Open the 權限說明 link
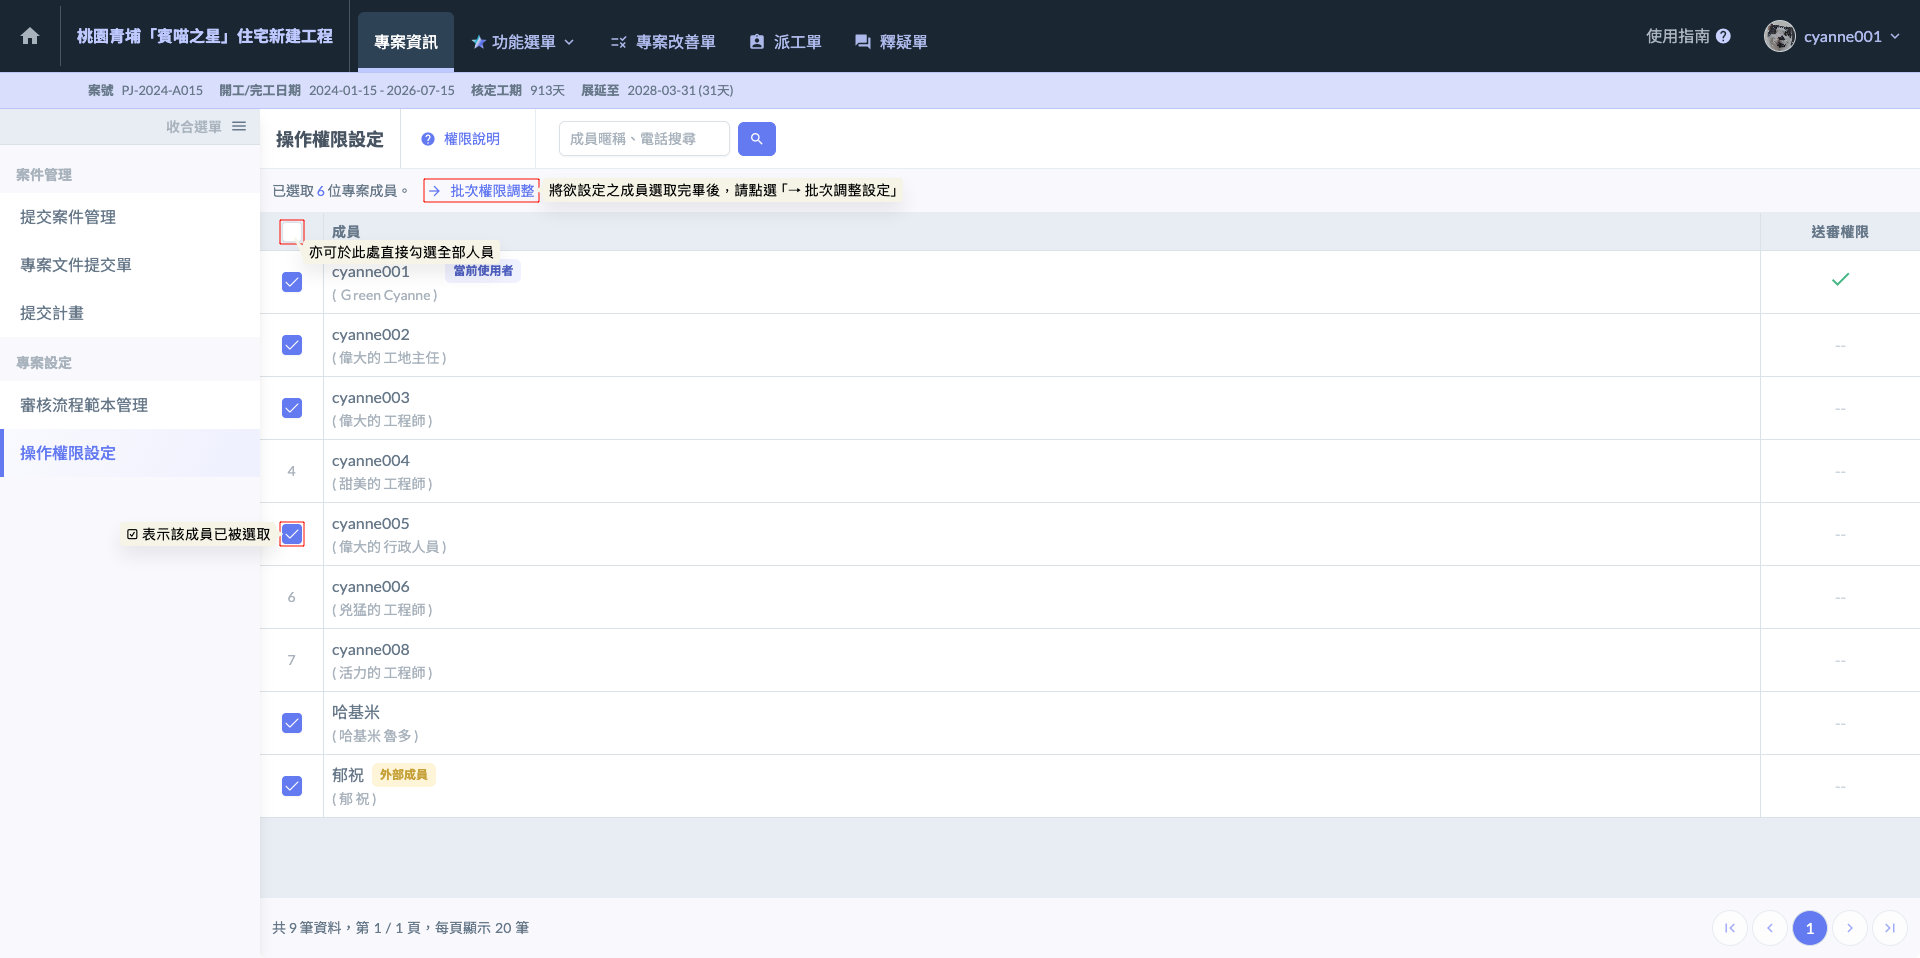Viewport: 1920px width, 958px height. 461,139
